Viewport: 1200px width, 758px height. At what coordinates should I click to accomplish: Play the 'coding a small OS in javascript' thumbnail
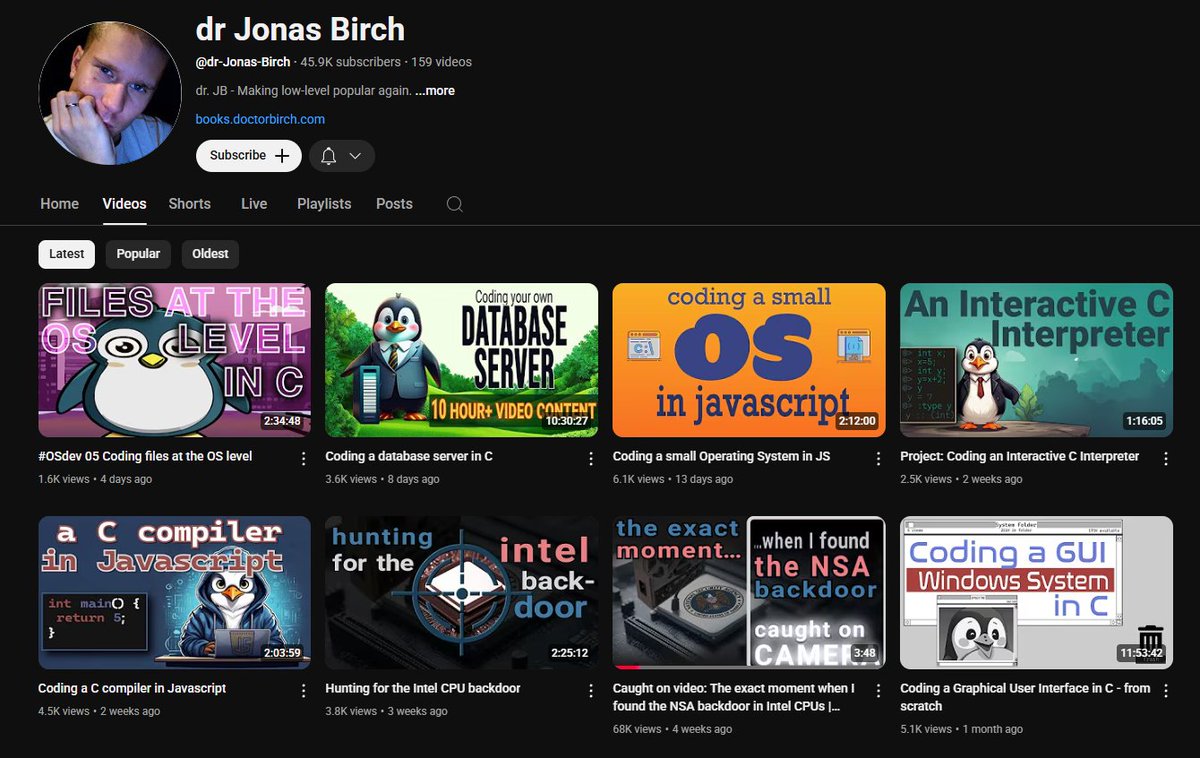click(x=748, y=360)
